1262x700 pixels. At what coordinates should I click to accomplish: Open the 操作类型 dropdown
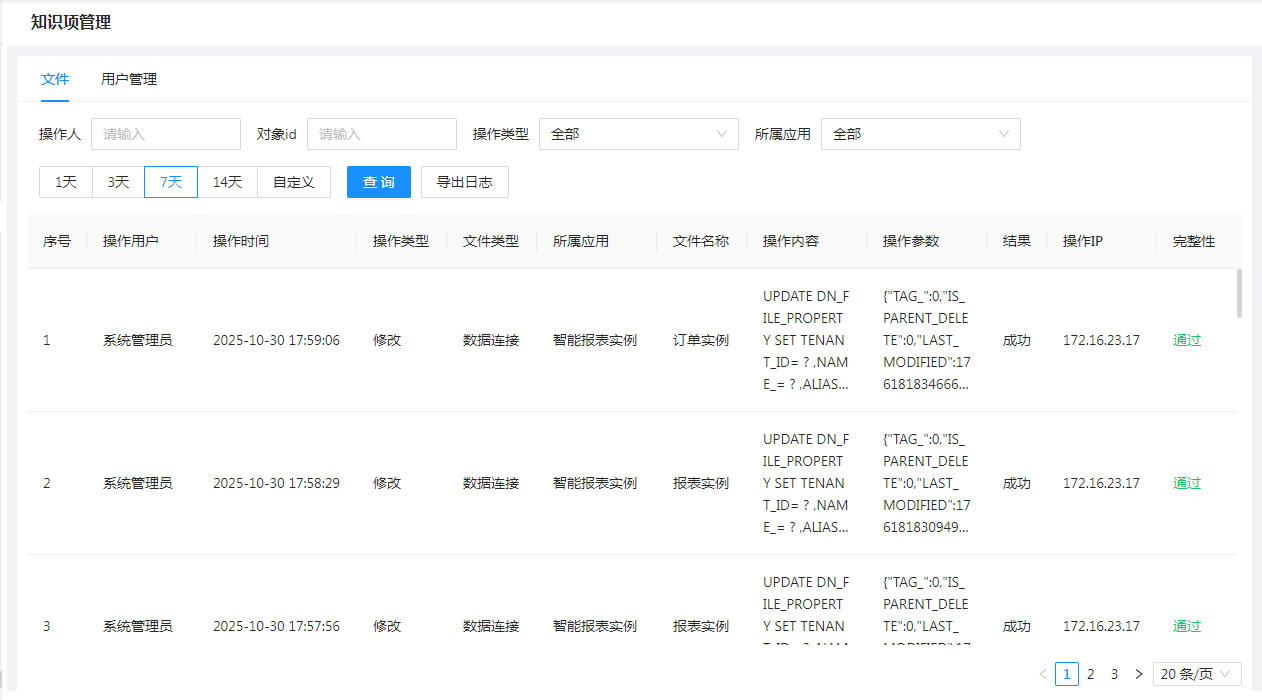[x=638, y=134]
